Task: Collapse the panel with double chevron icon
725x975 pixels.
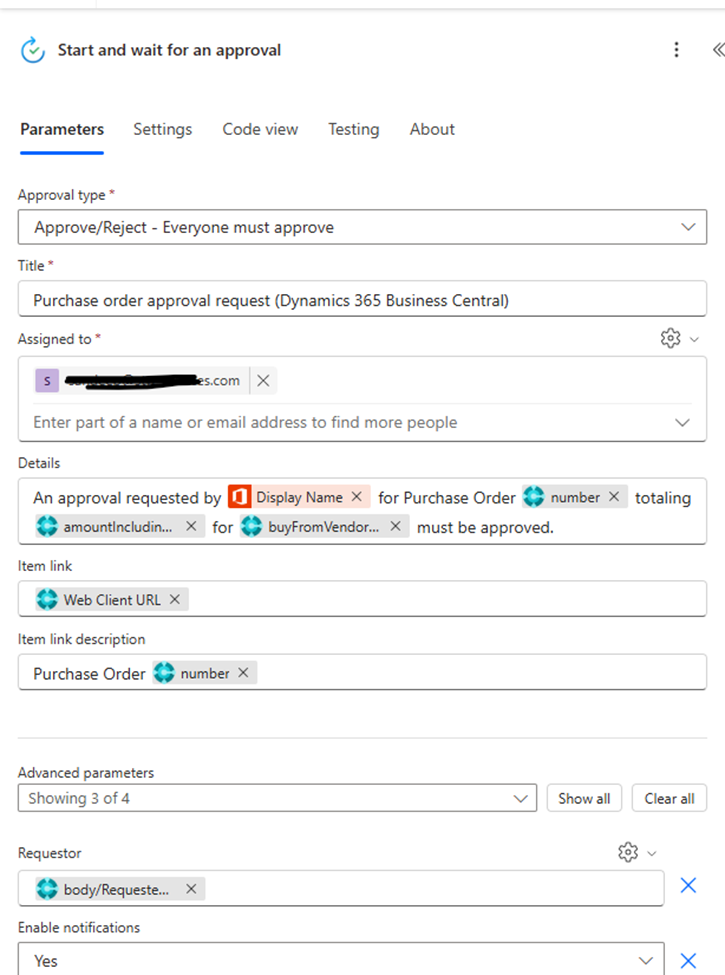Action: point(717,50)
